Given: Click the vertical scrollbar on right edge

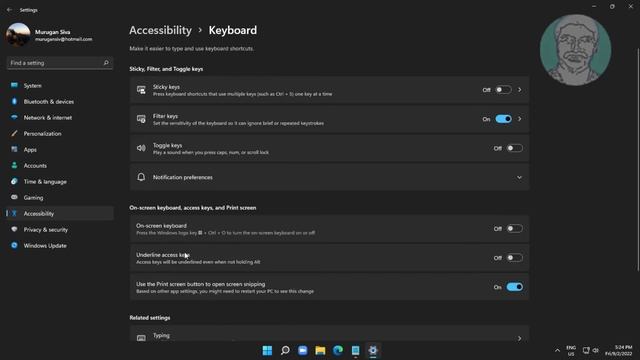Looking at the screenshot, I should [638, 159].
